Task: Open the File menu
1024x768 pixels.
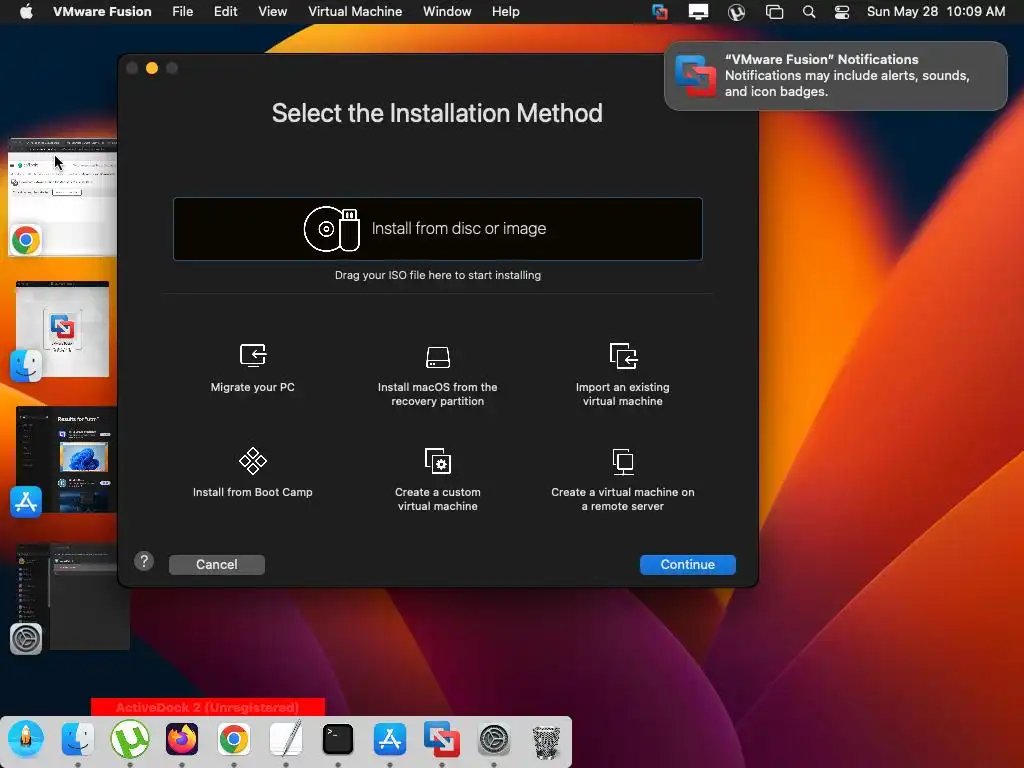Action: pyautogui.click(x=182, y=12)
